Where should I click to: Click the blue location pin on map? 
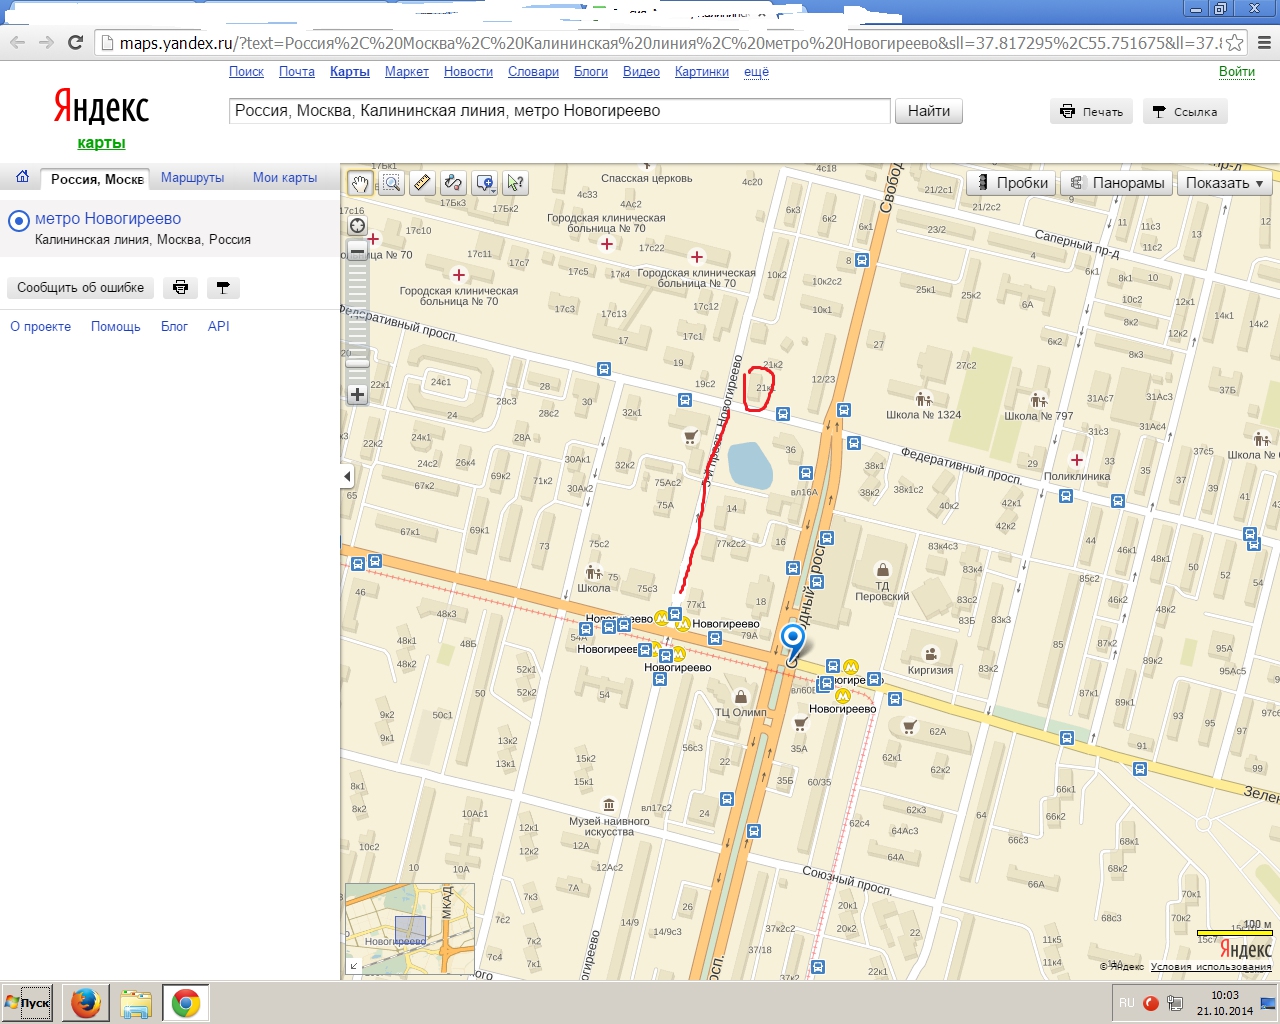click(793, 643)
